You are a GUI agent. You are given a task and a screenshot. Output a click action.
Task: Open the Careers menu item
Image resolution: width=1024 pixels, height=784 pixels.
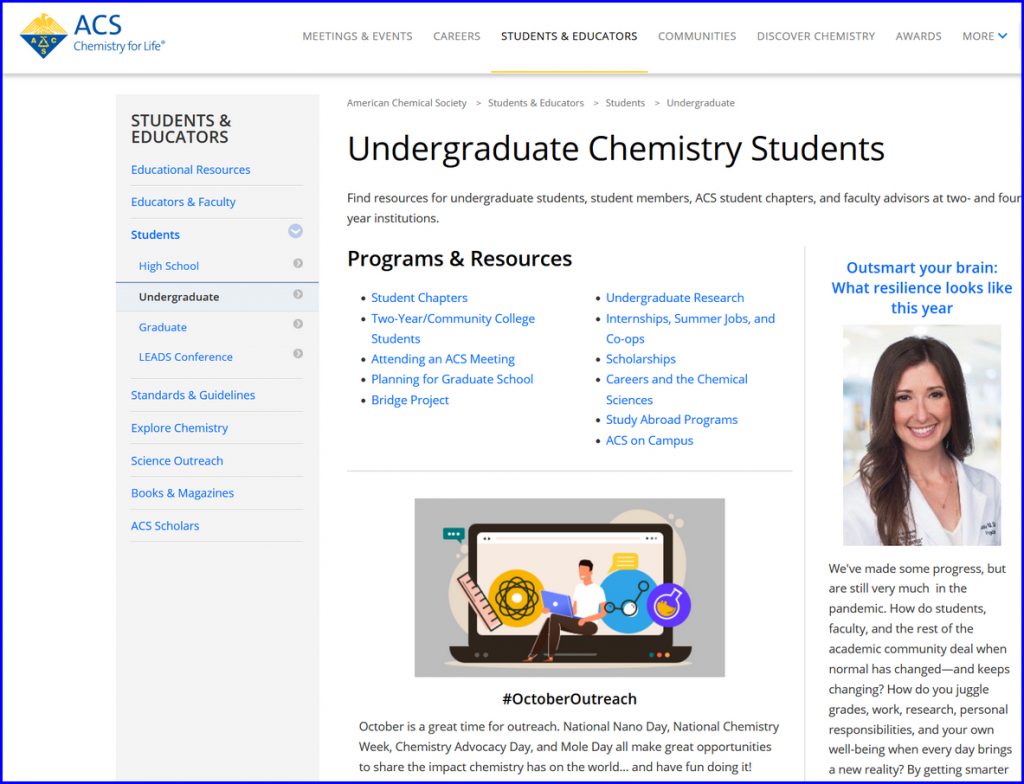tap(456, 36)
